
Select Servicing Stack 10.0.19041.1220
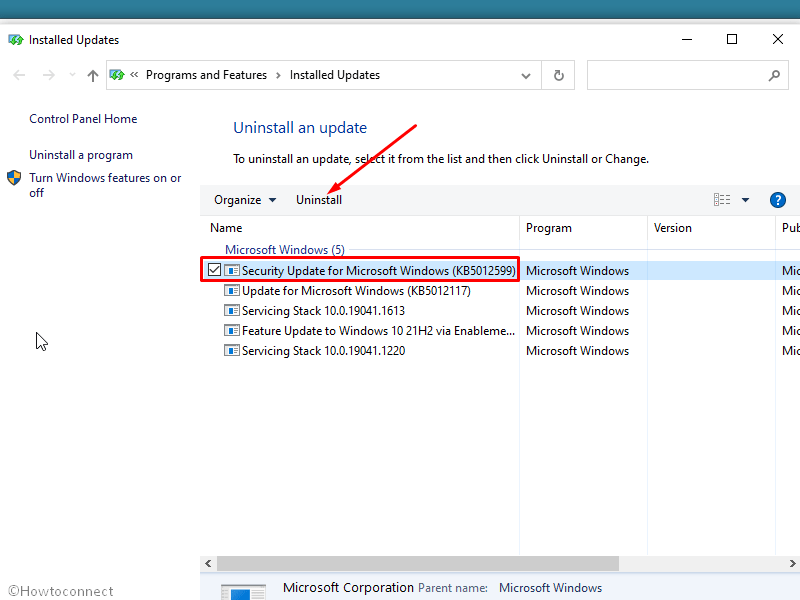(323, 351)
